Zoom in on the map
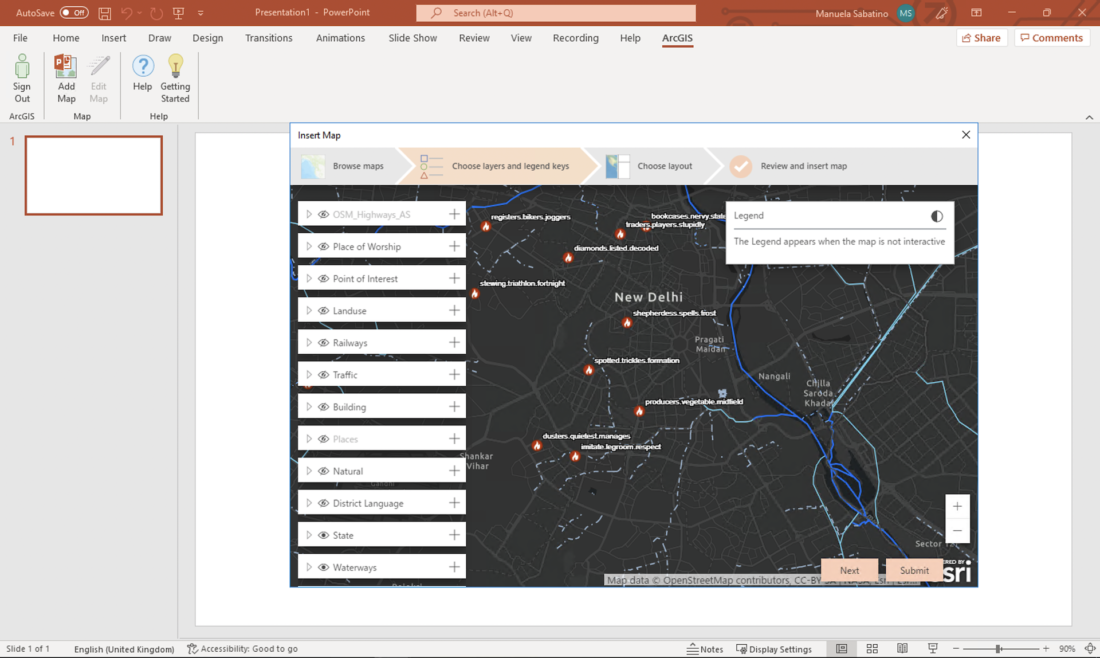 [957, 506]
